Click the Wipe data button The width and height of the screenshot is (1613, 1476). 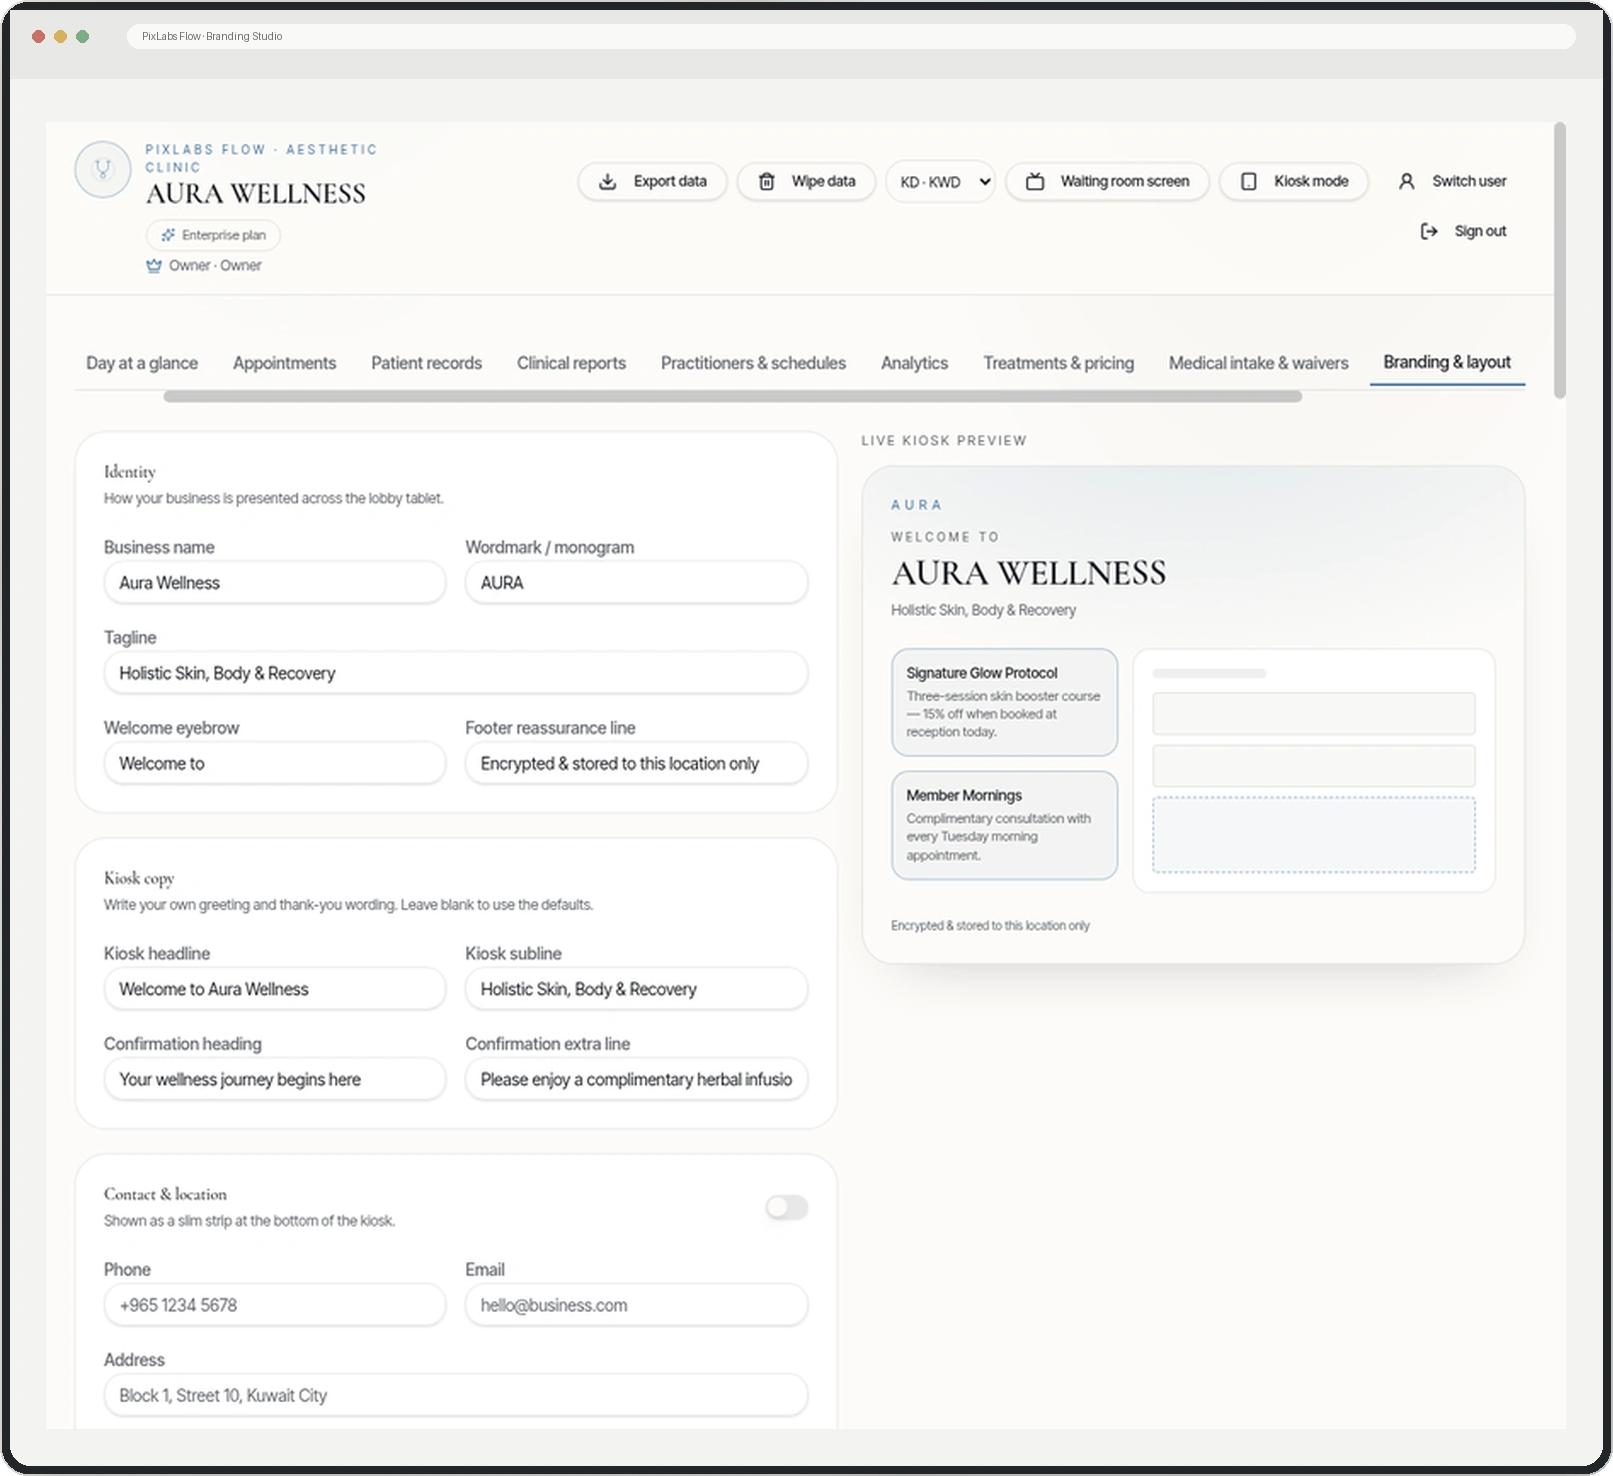[806, 181]
